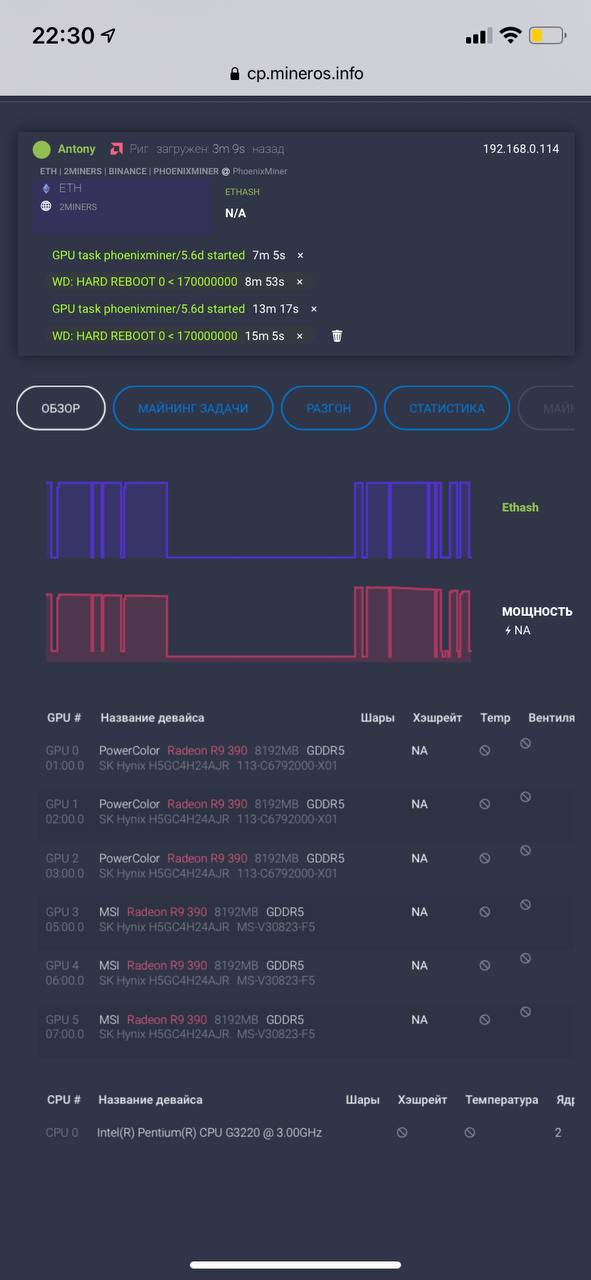Click the IP address 192.168.0.114
591x1280 pixels.
pyautogui.click(x=521, y=149)
